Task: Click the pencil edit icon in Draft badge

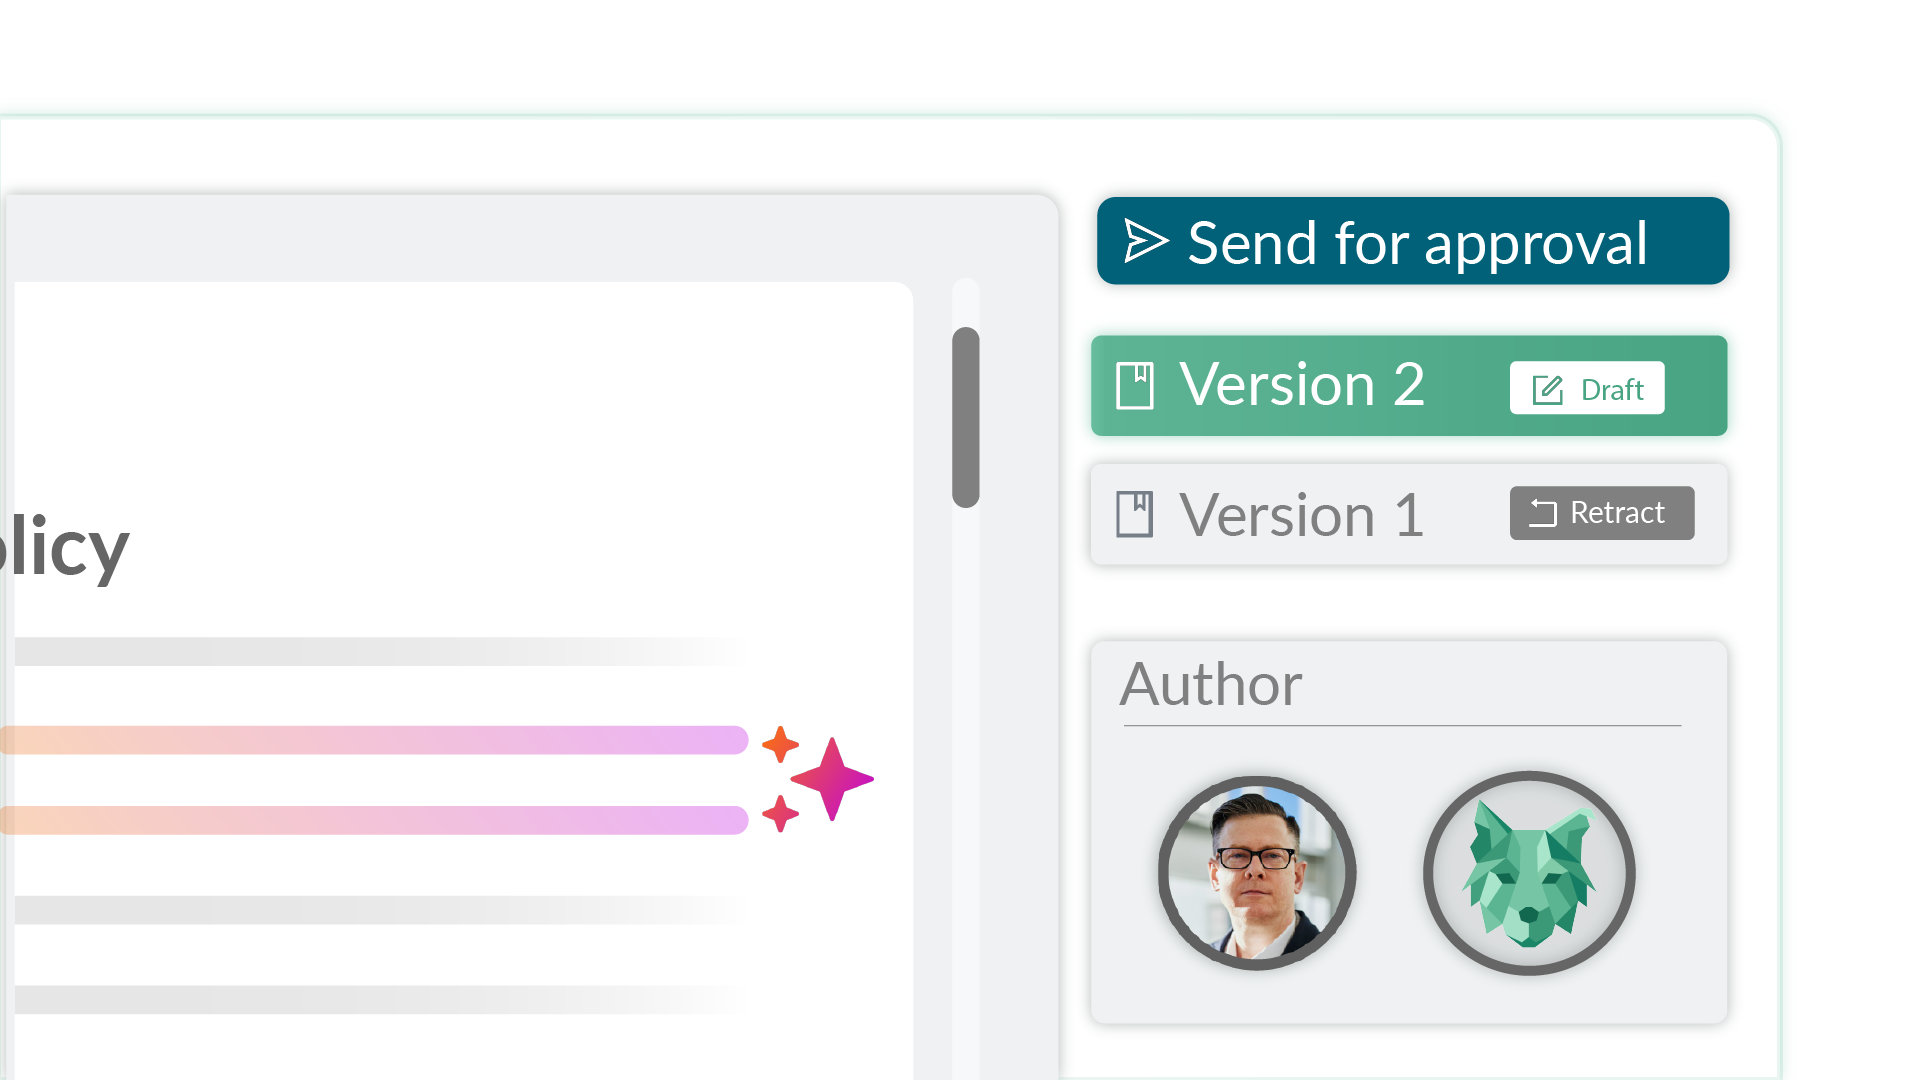Action: click(x=1547, y=389)
